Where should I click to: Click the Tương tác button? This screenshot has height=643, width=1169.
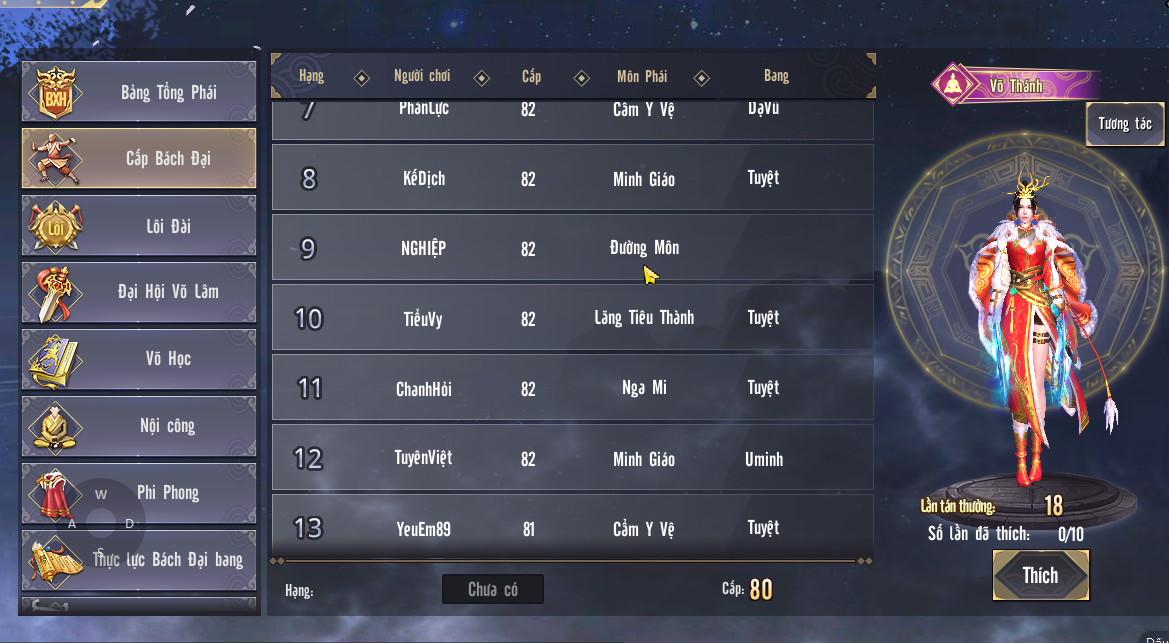coord(1124,124)
